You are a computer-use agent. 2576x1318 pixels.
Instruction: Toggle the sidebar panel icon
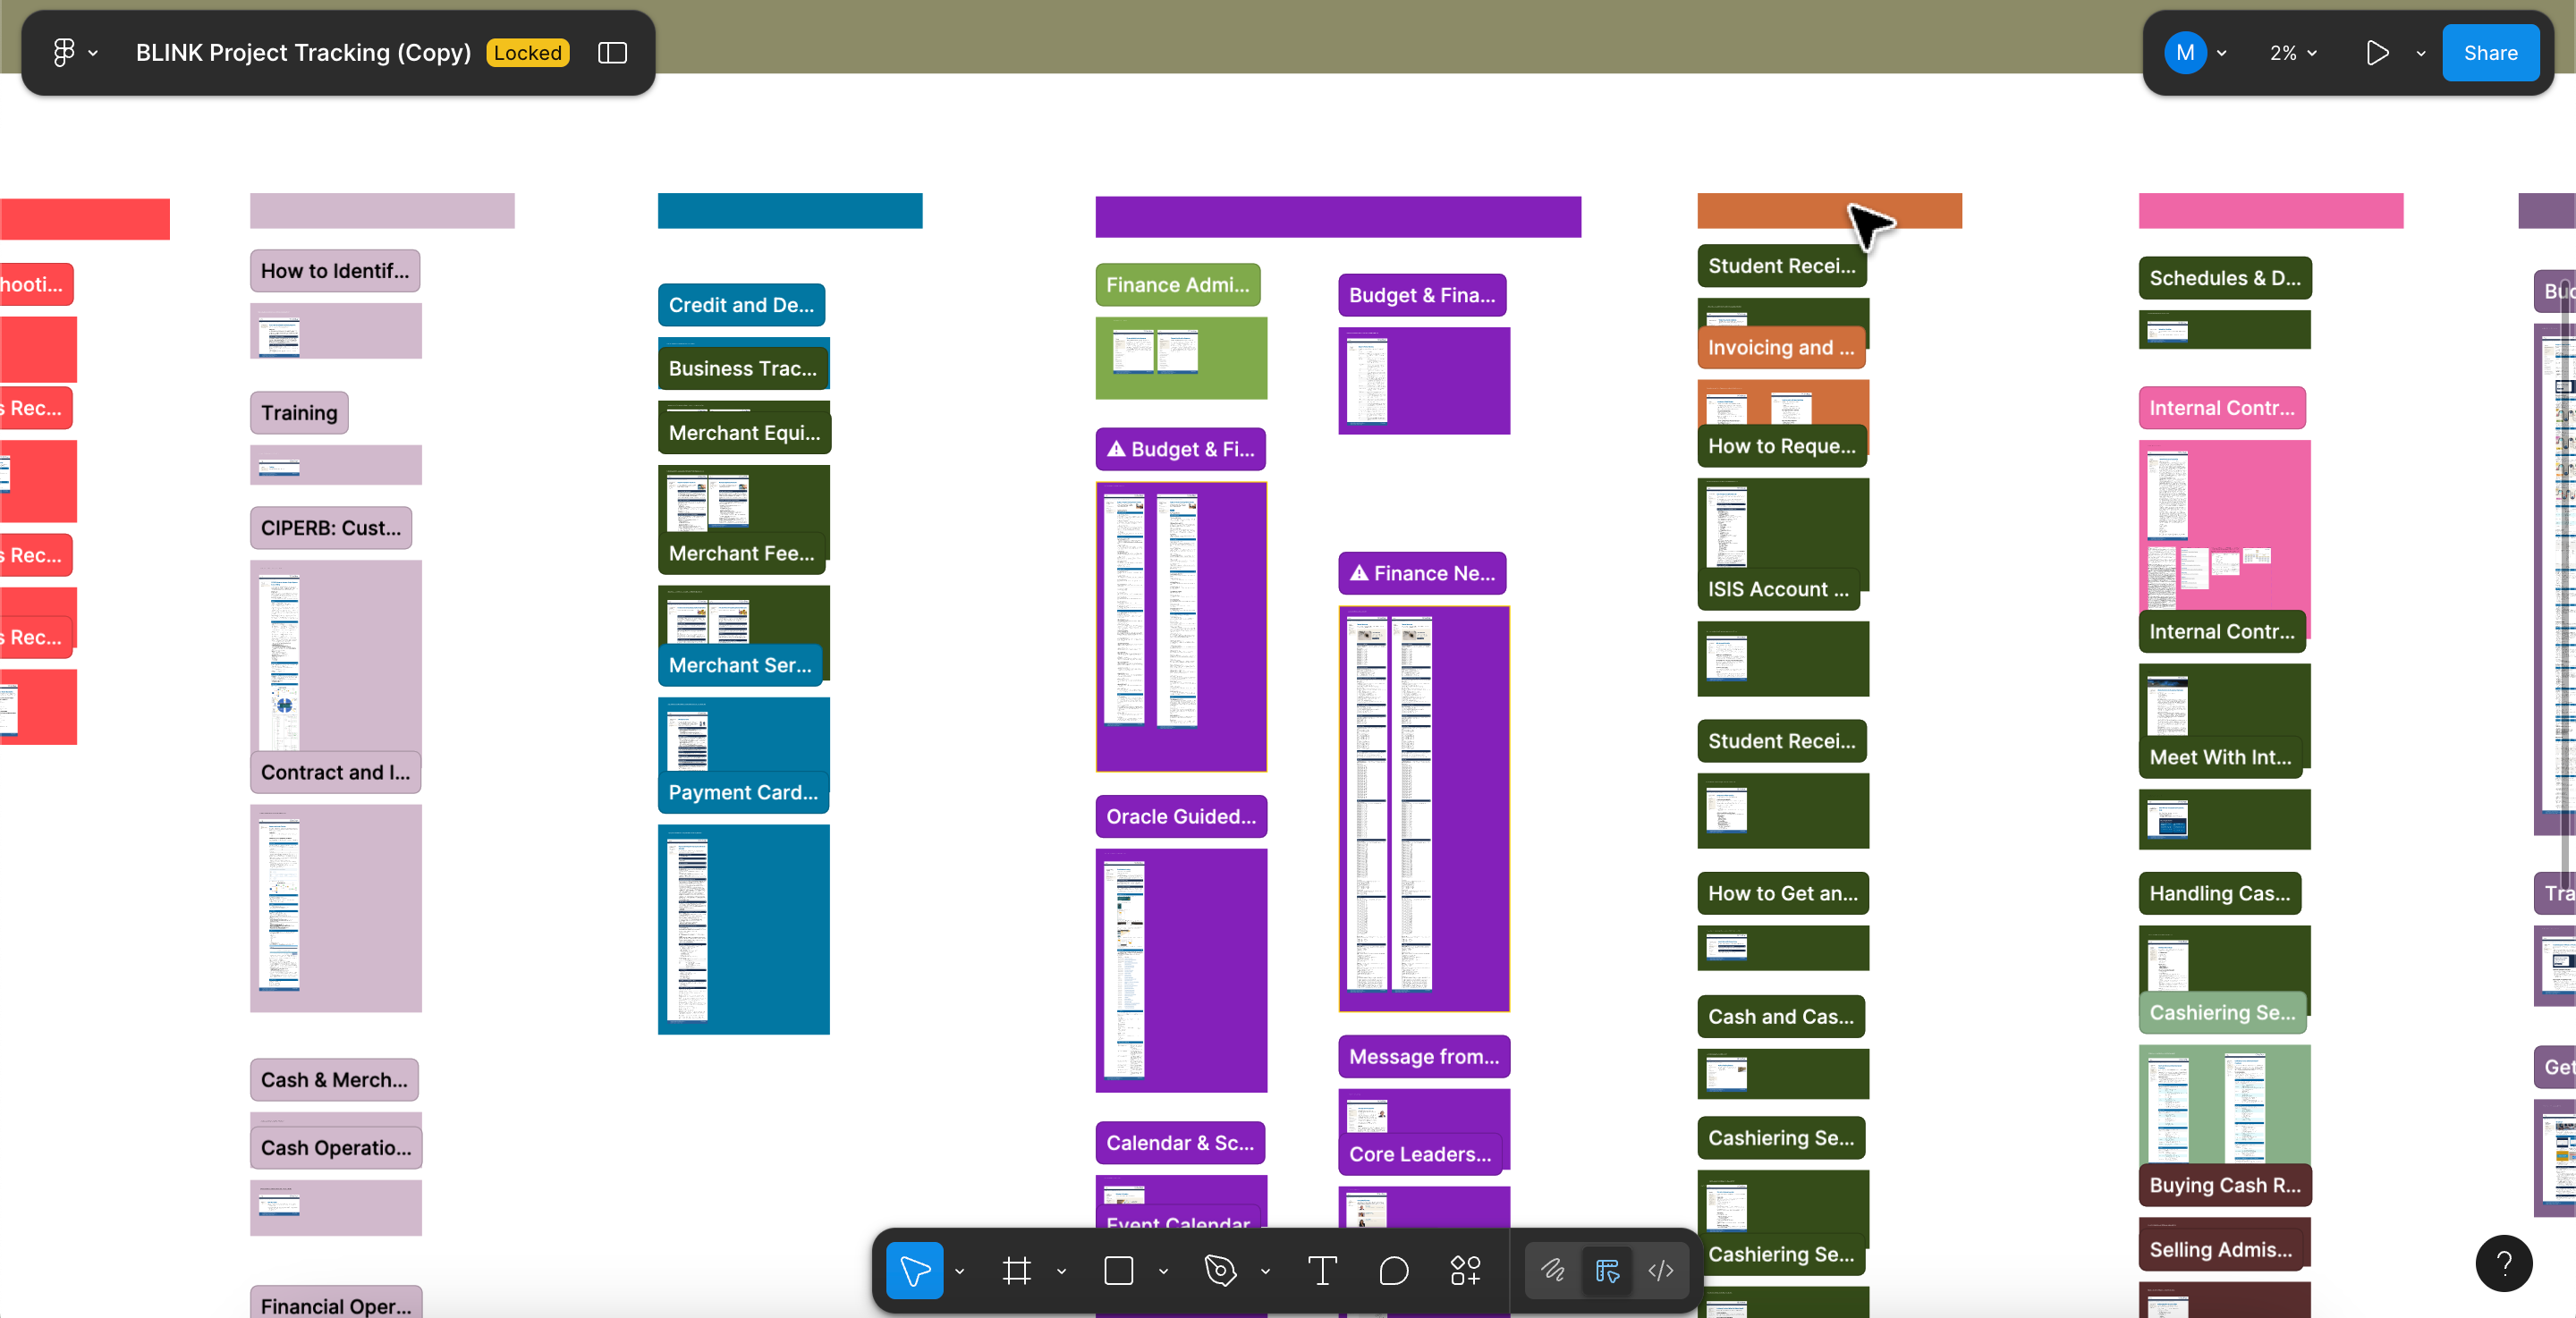612,53
